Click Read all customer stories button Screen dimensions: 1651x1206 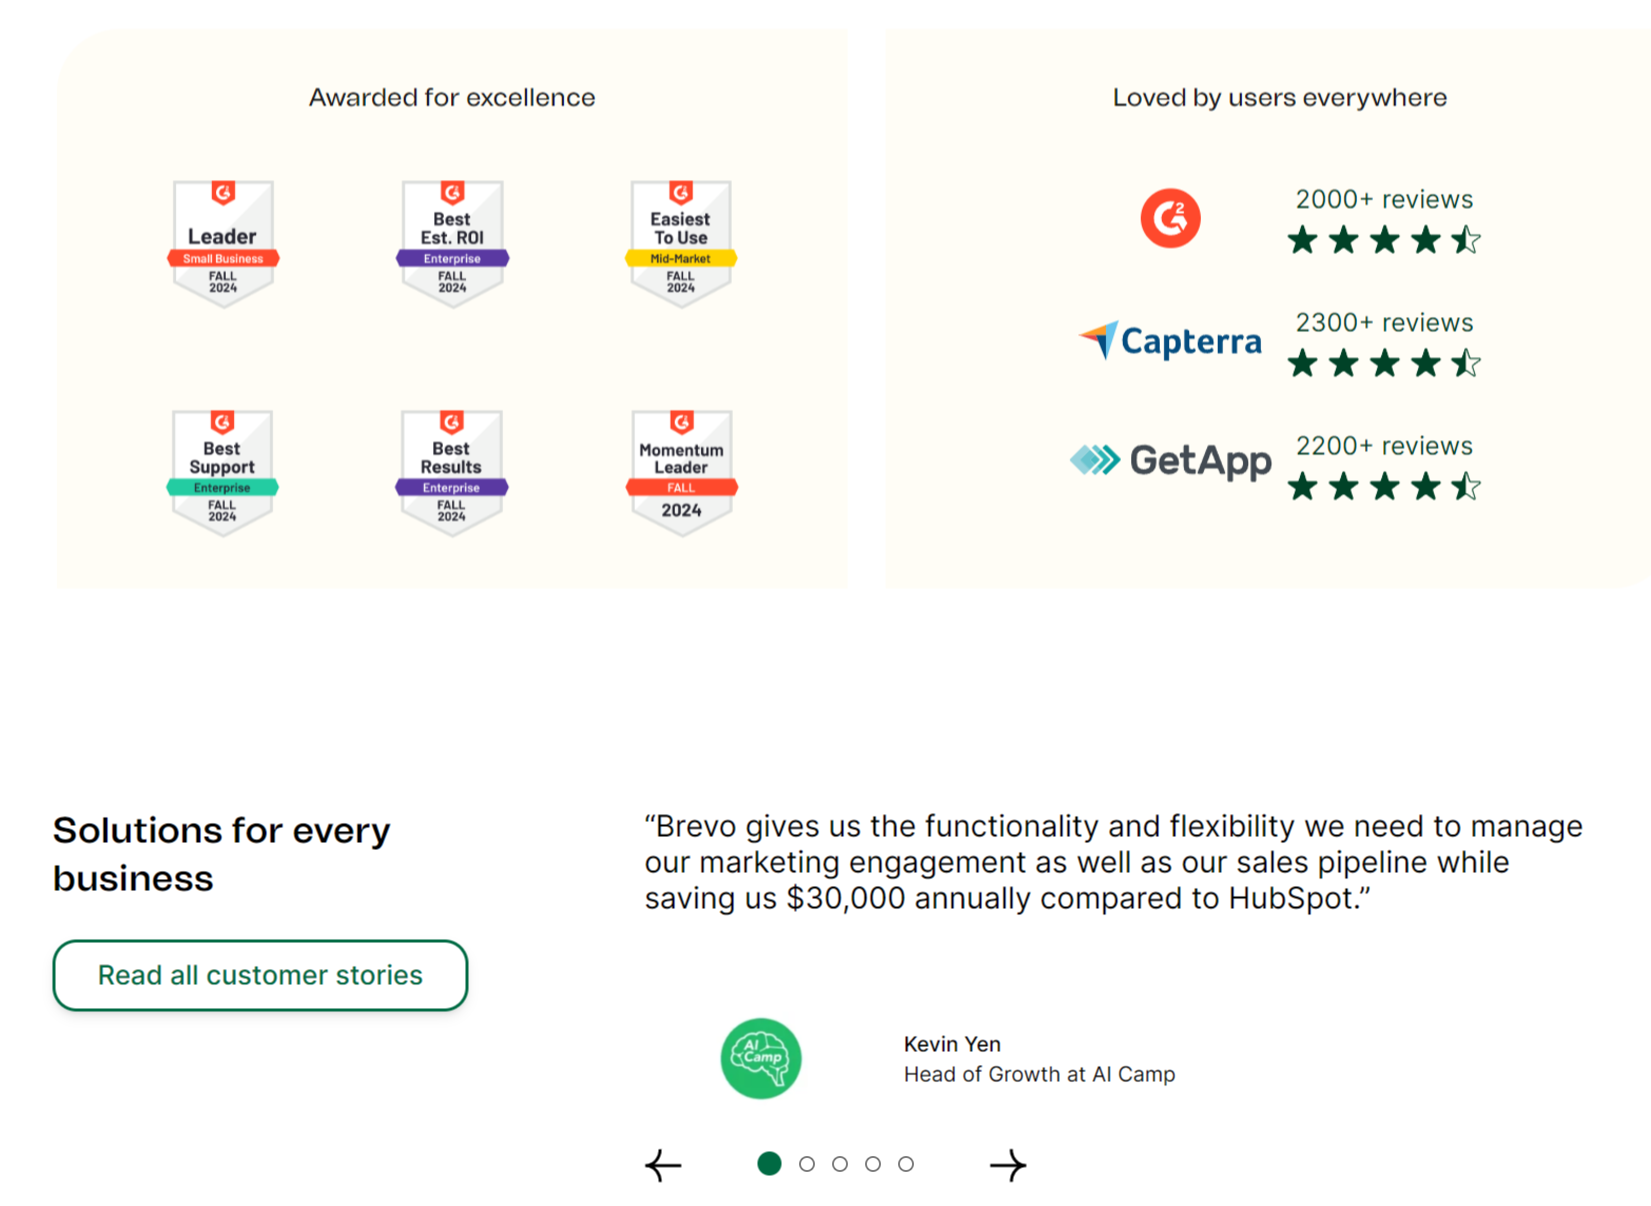pyautogui.click(x=260, y=975)
